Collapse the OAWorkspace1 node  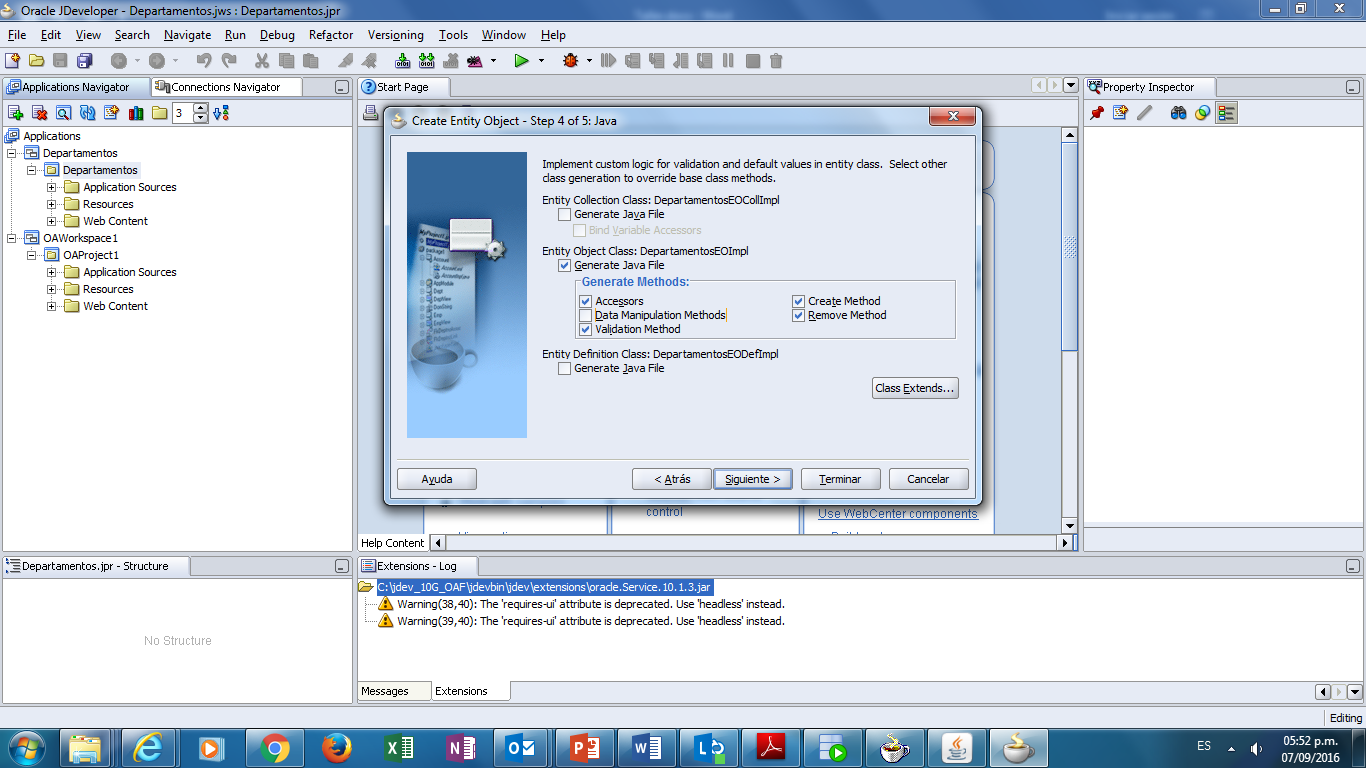pos(12,238)
